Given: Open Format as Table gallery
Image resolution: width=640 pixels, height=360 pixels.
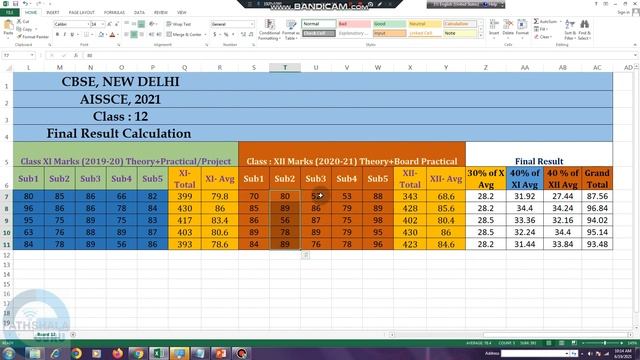Looking at the screenshot, I should [x=291, y=29].
